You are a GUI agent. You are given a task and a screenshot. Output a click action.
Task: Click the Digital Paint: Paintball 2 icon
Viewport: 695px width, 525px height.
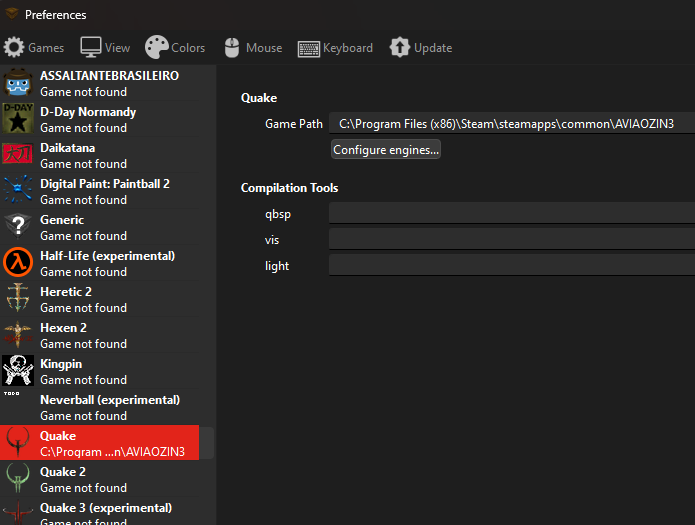point(18,191)
